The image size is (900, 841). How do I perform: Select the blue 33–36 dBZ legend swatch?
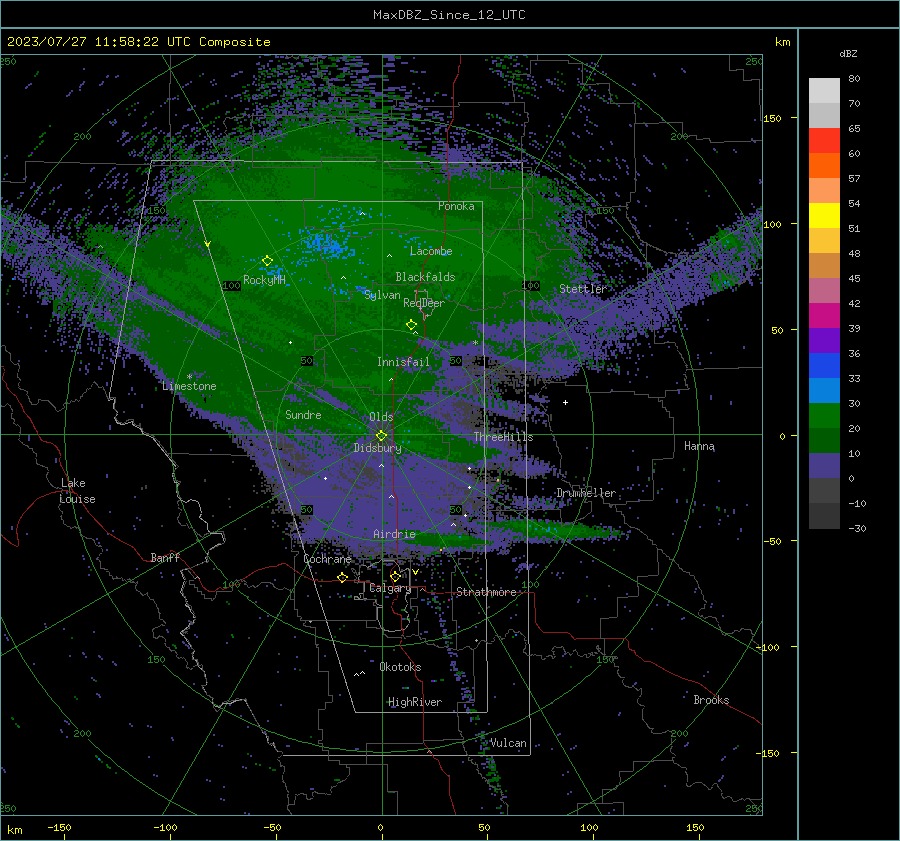click(x=824, y=366)
